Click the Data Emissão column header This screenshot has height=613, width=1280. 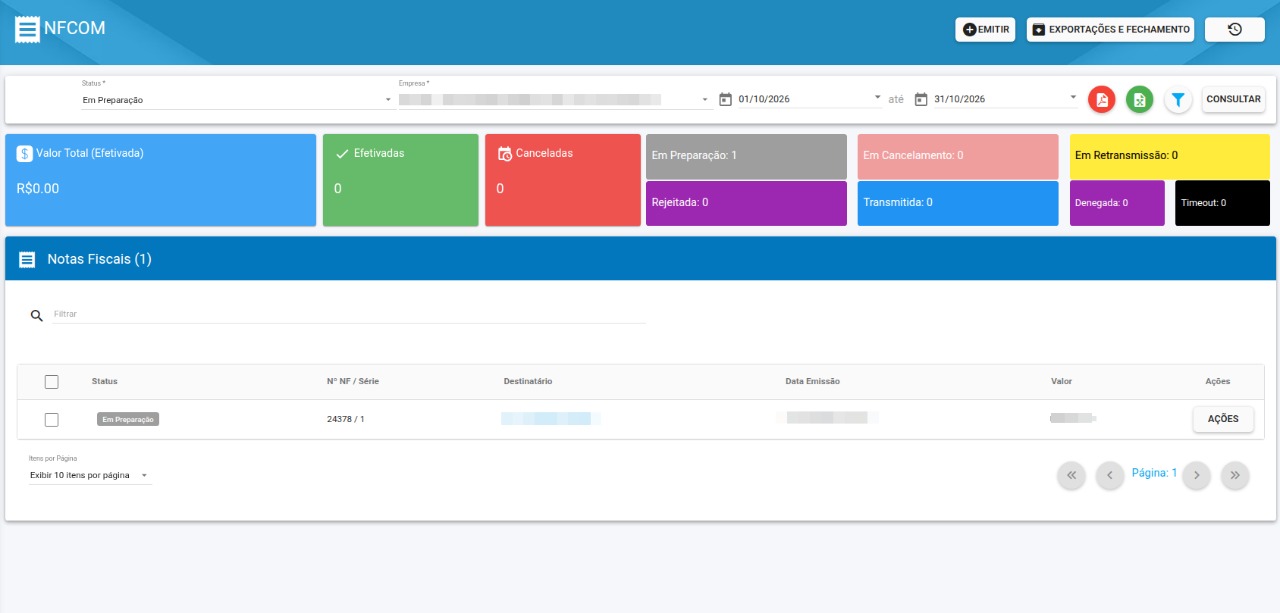click(x=813, y=381)
